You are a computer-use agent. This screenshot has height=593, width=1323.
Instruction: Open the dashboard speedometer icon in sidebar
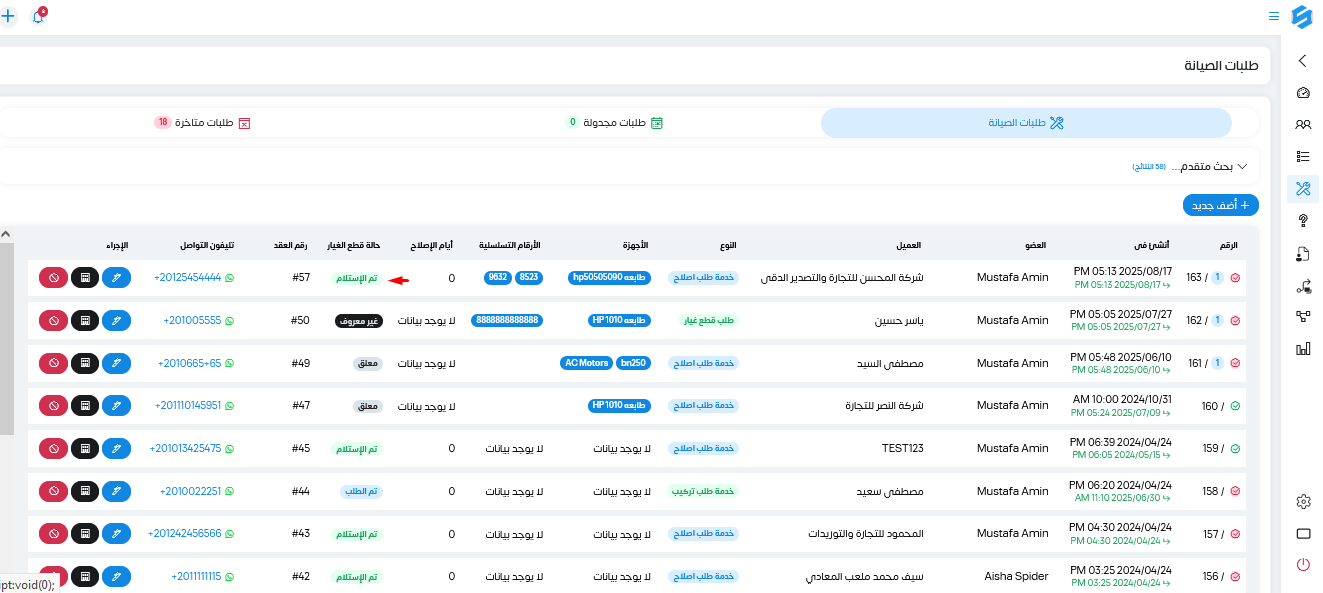coord(1302,93)
